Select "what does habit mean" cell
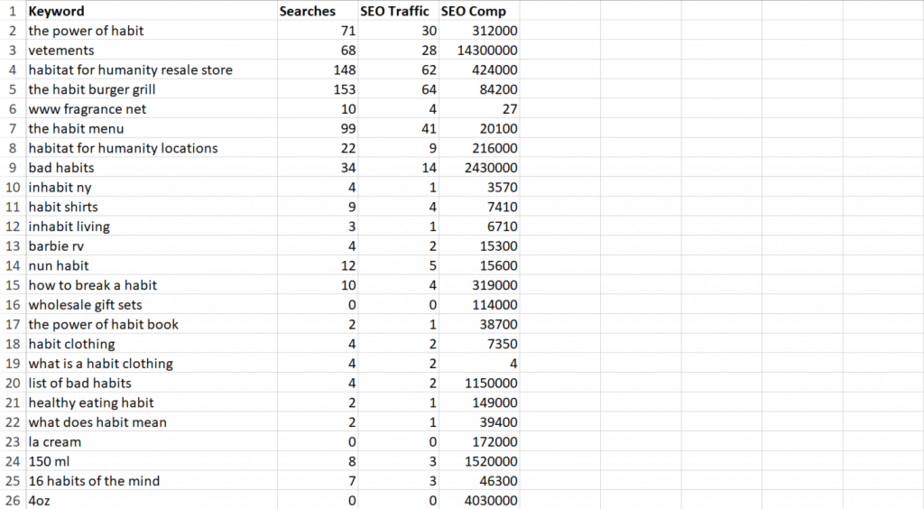 [152, 422]
